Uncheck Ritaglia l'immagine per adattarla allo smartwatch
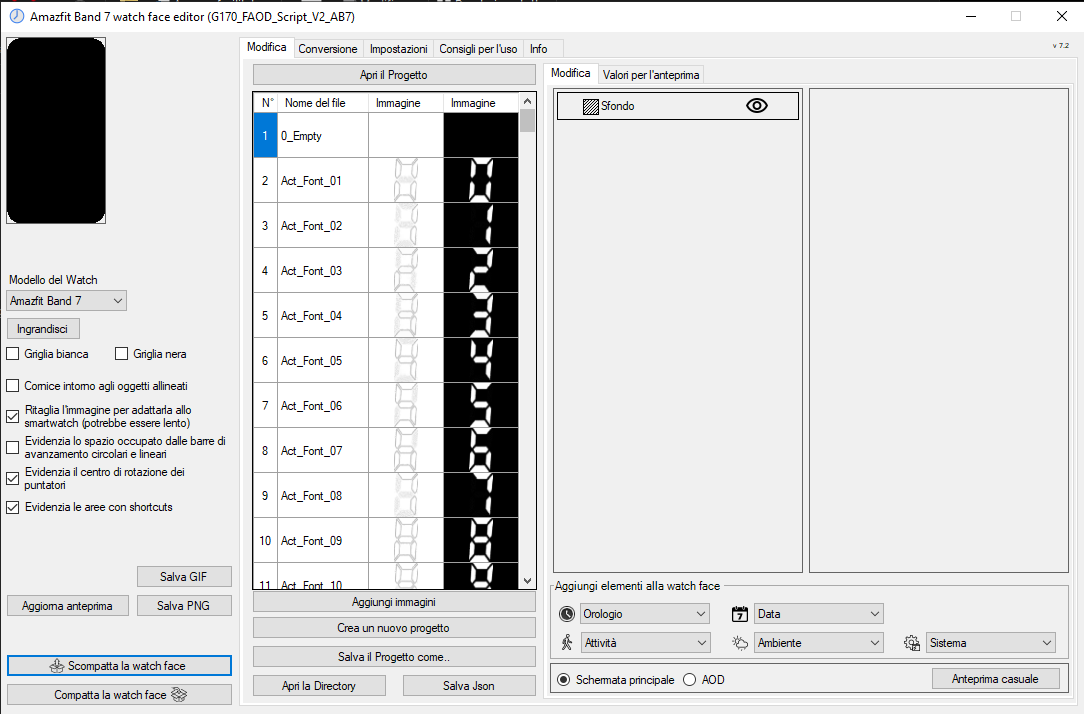Image resolution: width=1084 pixels, height=714 pixels. [12, 416]
